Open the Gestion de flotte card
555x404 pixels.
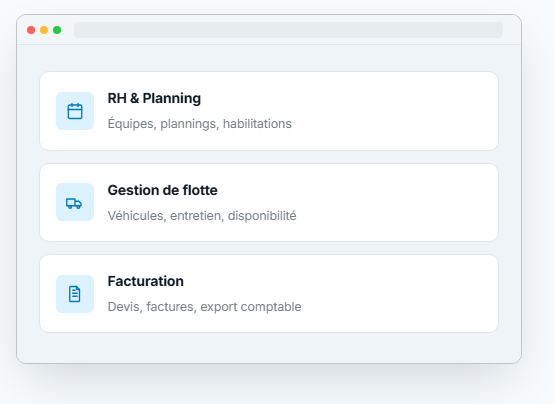coord(269,203)
